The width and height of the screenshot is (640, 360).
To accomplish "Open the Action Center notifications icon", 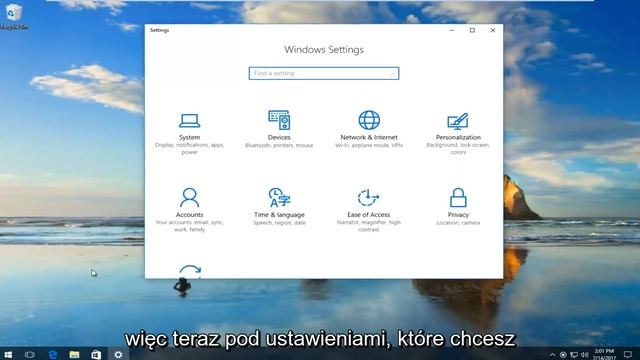I will coord(628,355).
